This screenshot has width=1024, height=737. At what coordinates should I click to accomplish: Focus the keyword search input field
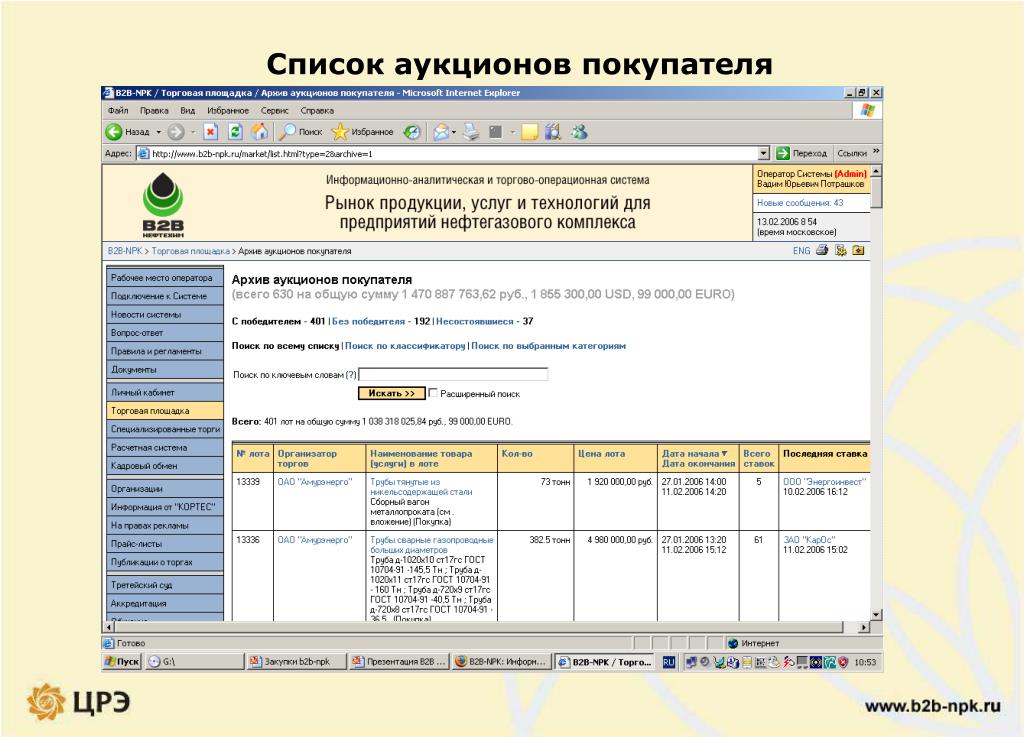[x=453, y=374]
